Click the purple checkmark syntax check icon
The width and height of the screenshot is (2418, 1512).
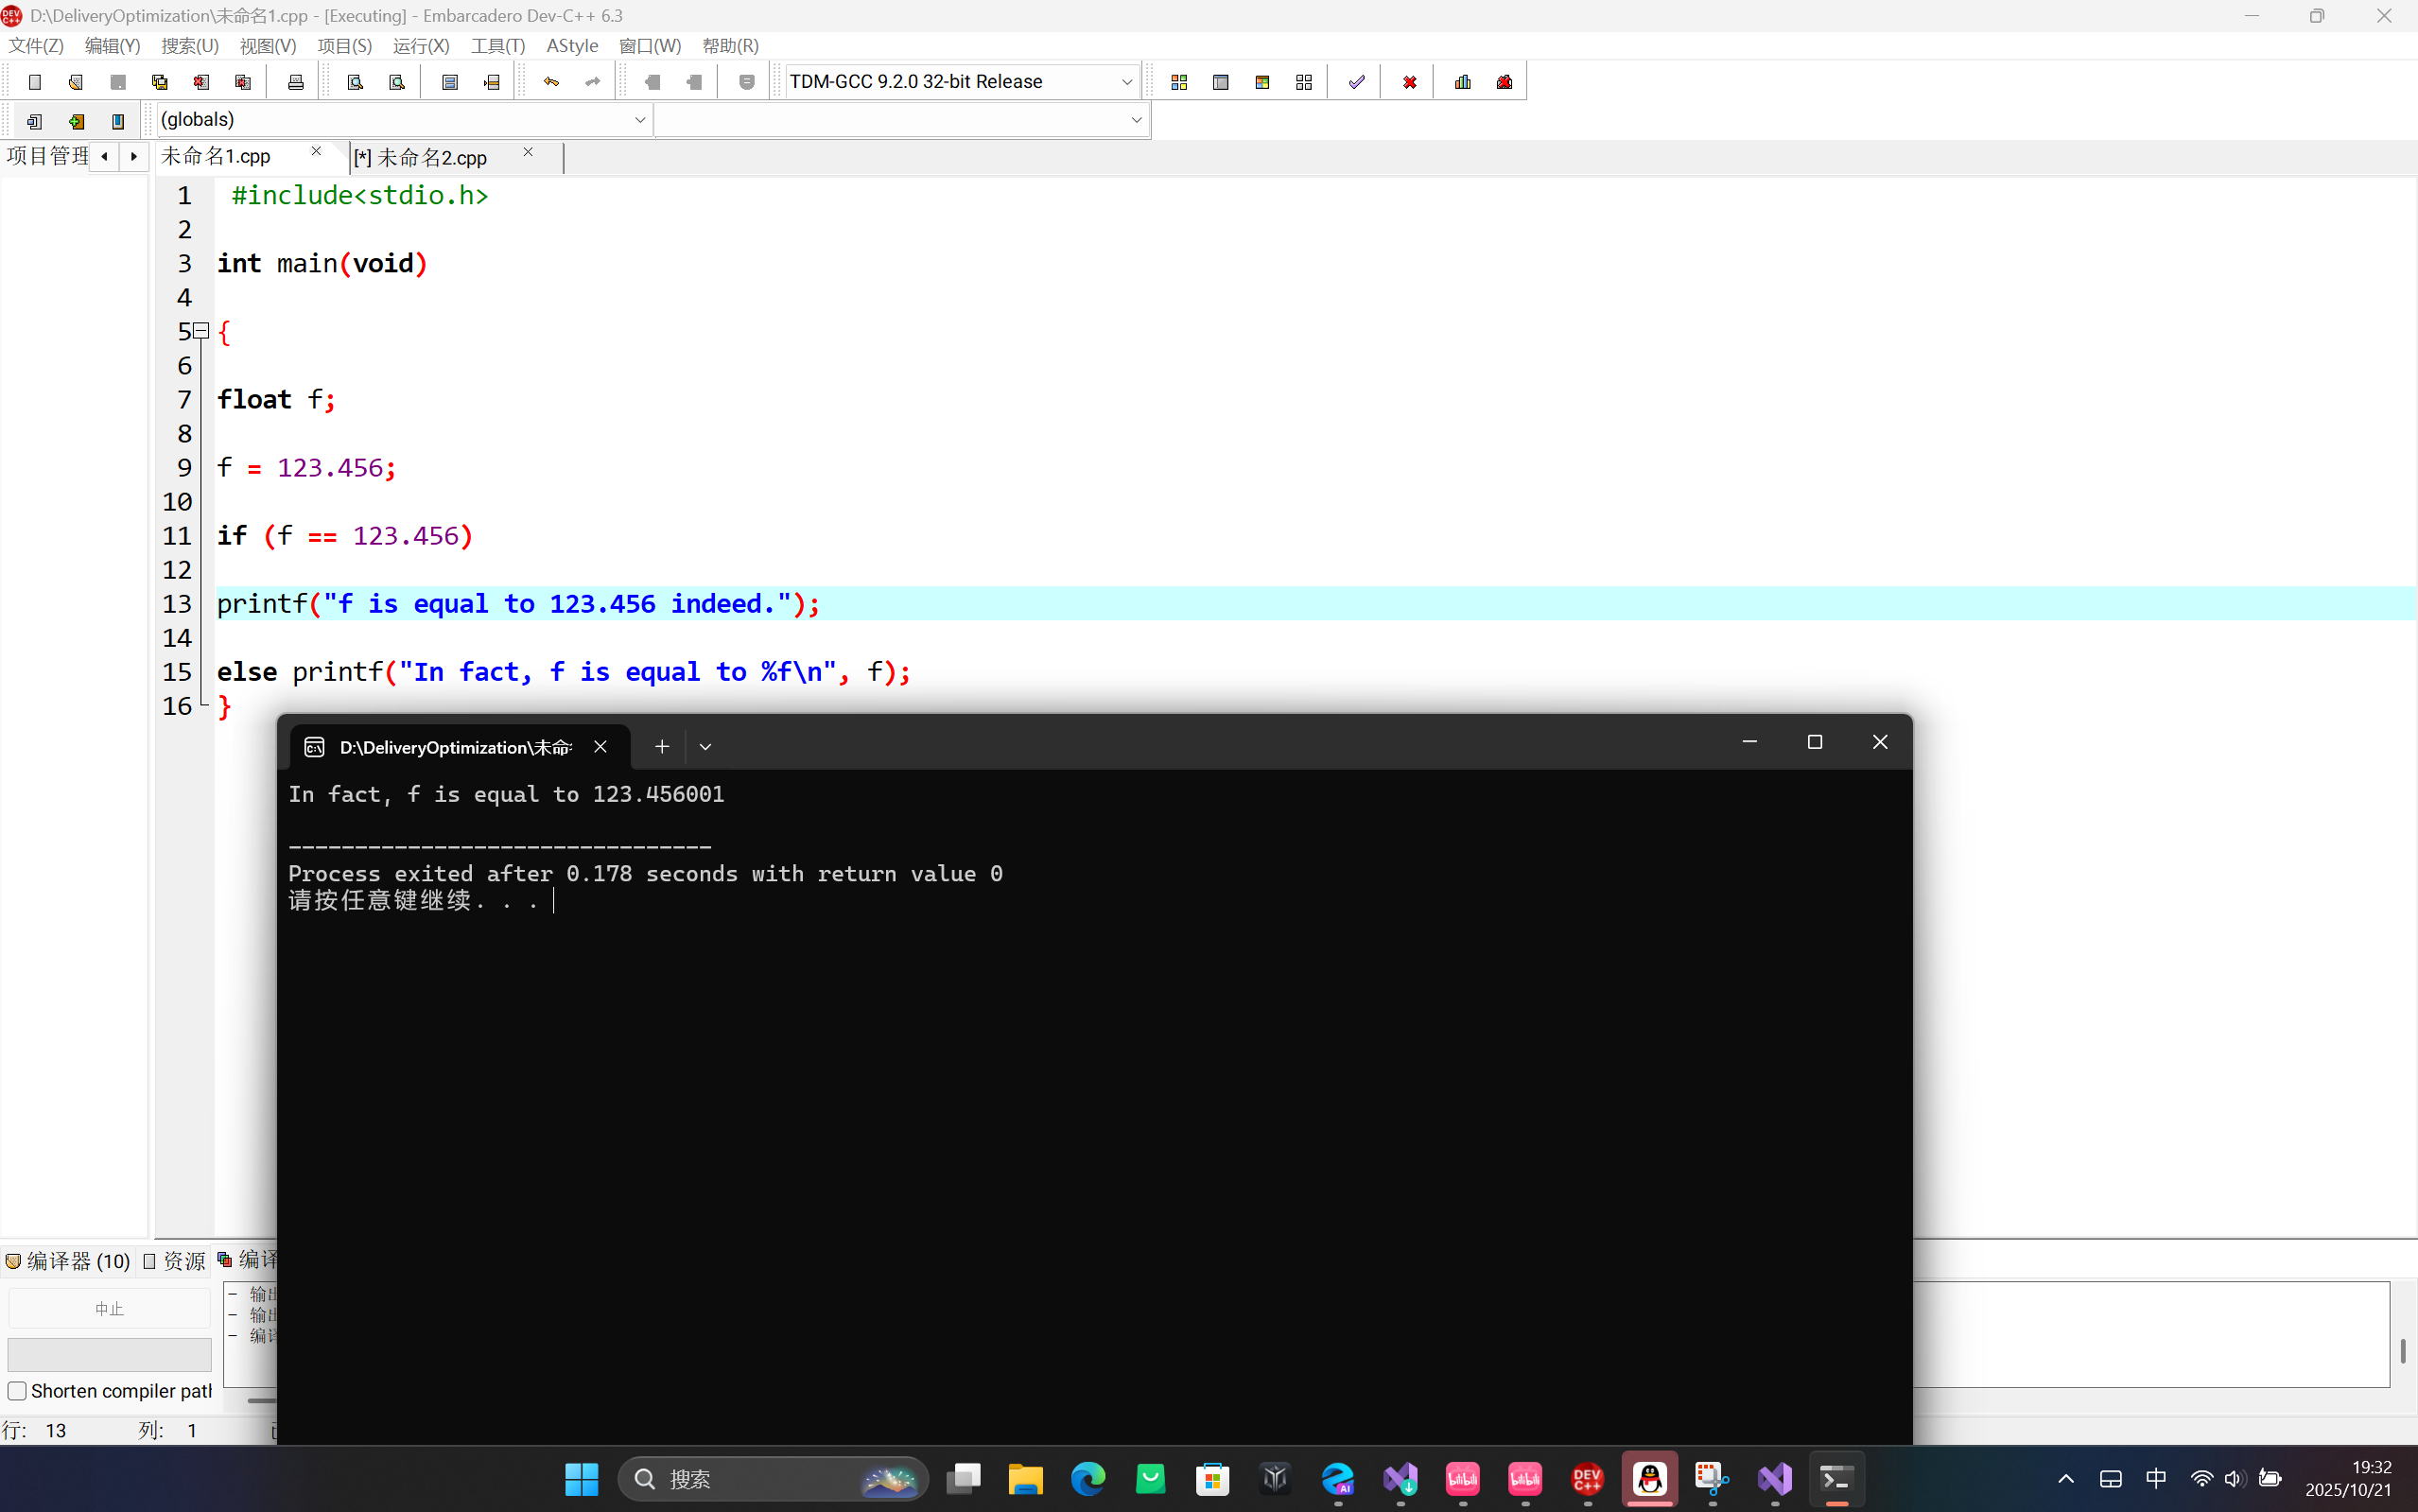pos(1356,82)
